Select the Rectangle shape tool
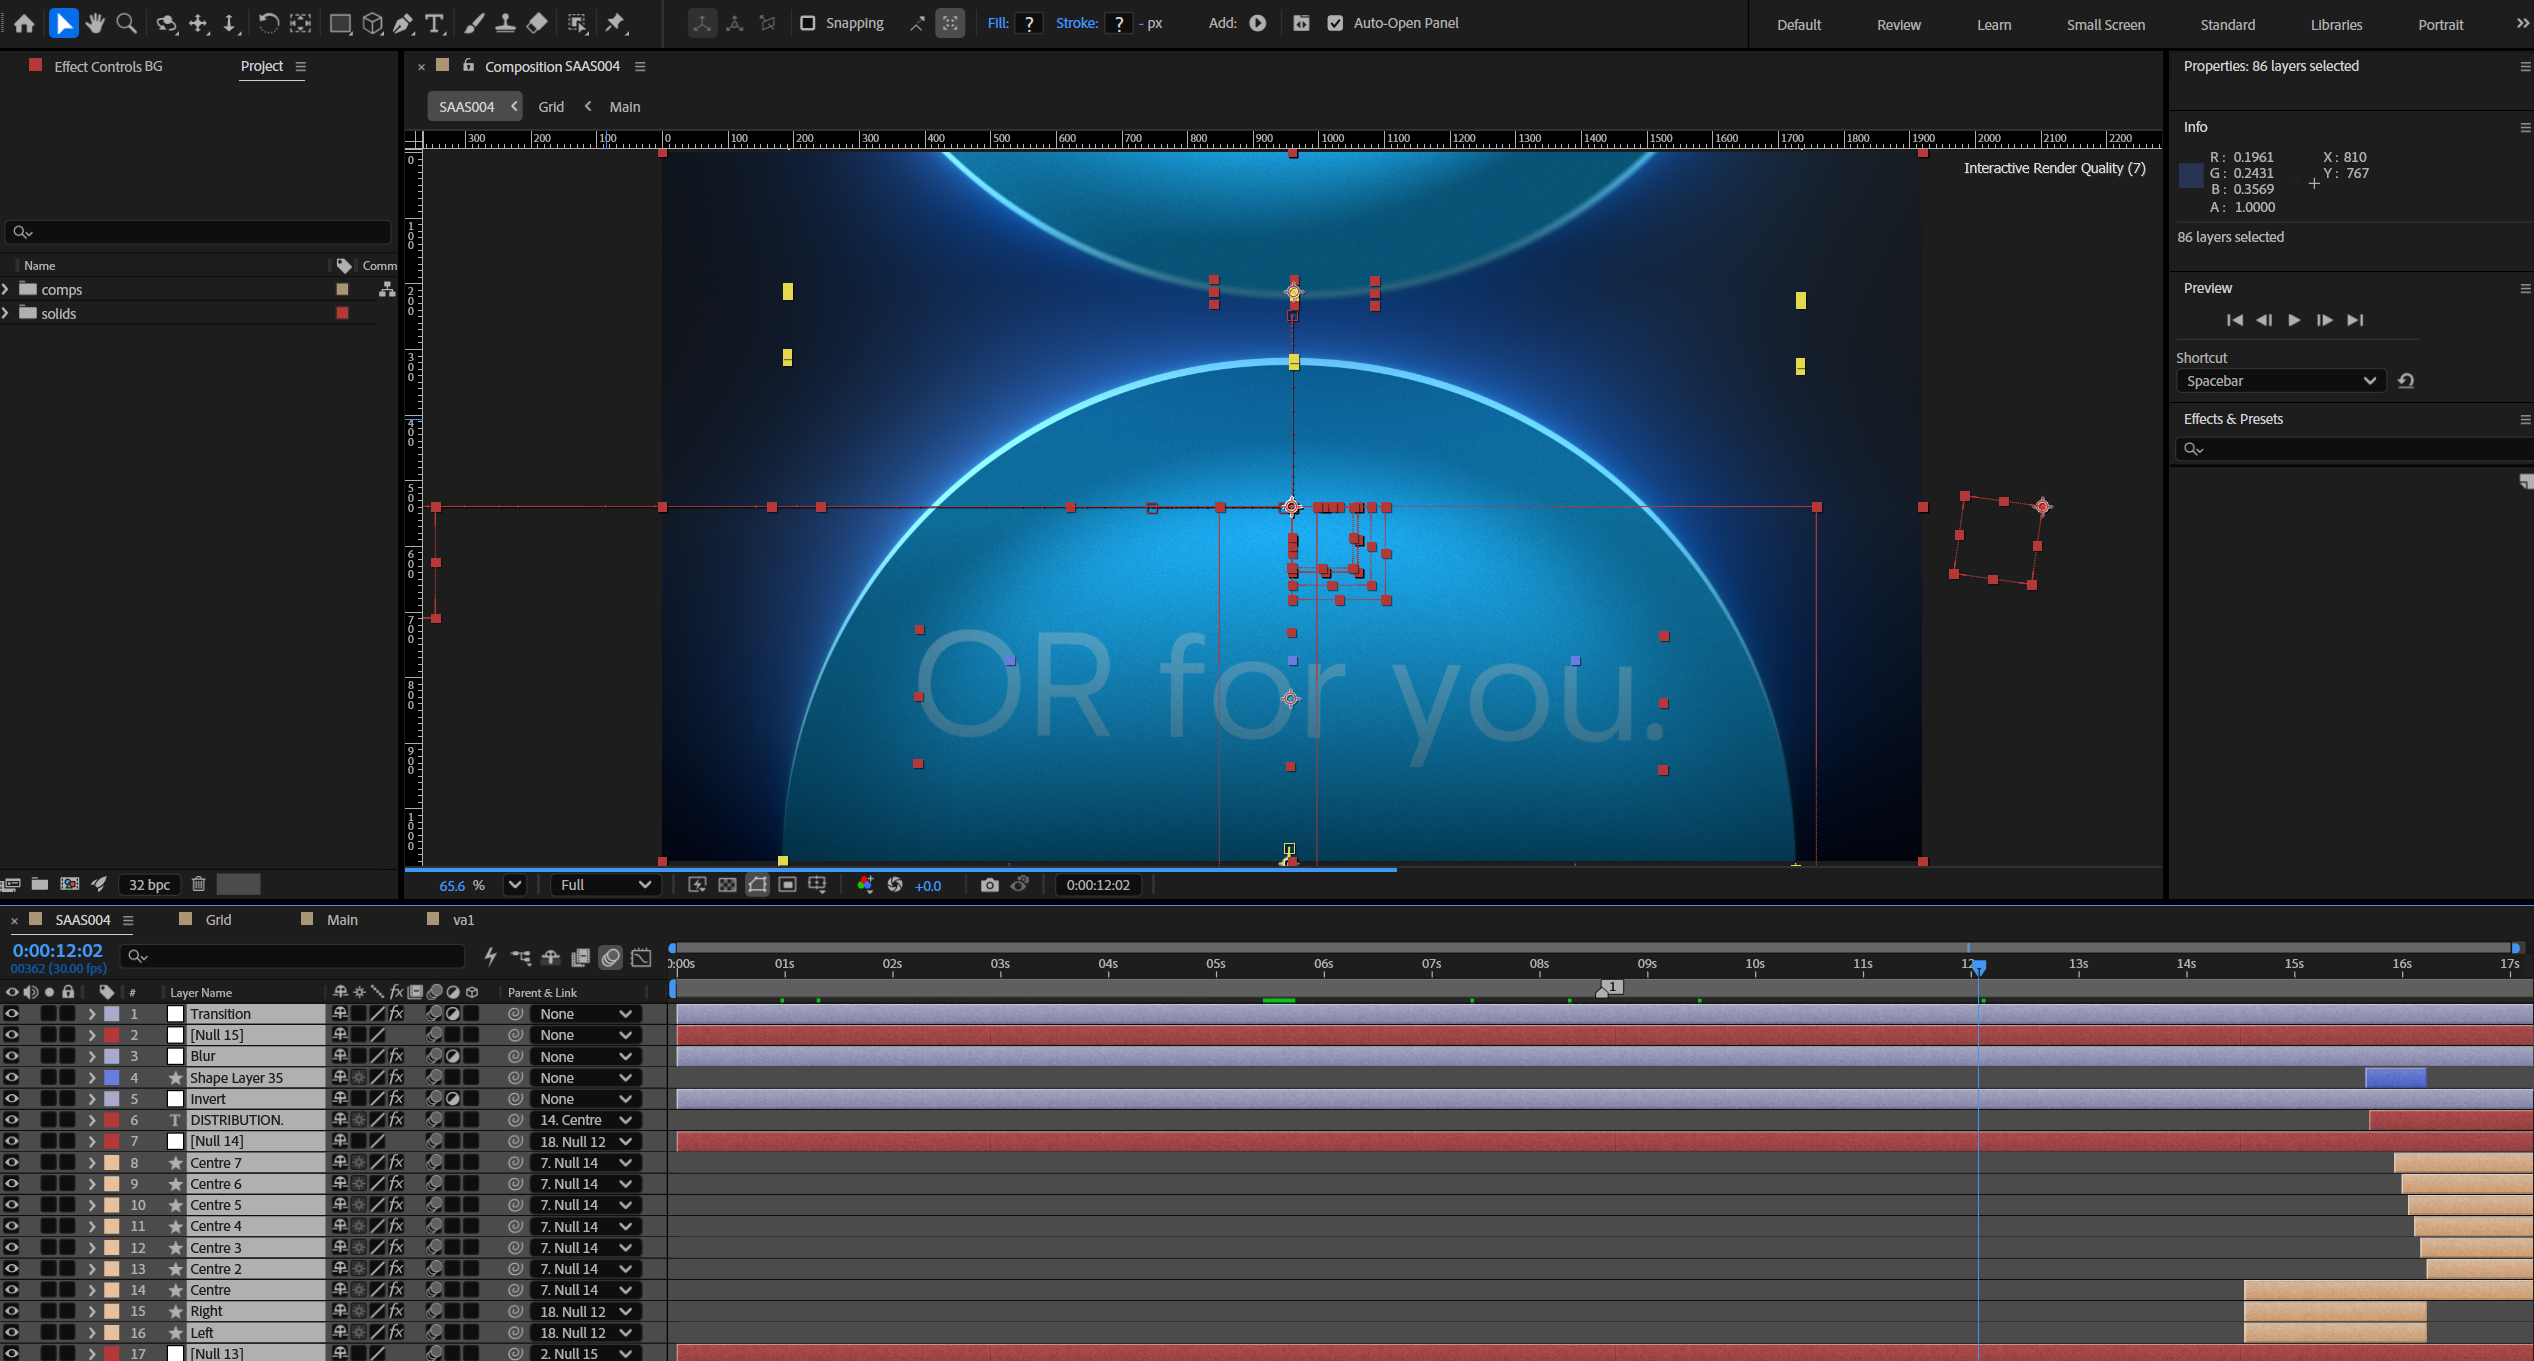The image size is (2534, 1361). pyautogui.click(x=340, y=23)
